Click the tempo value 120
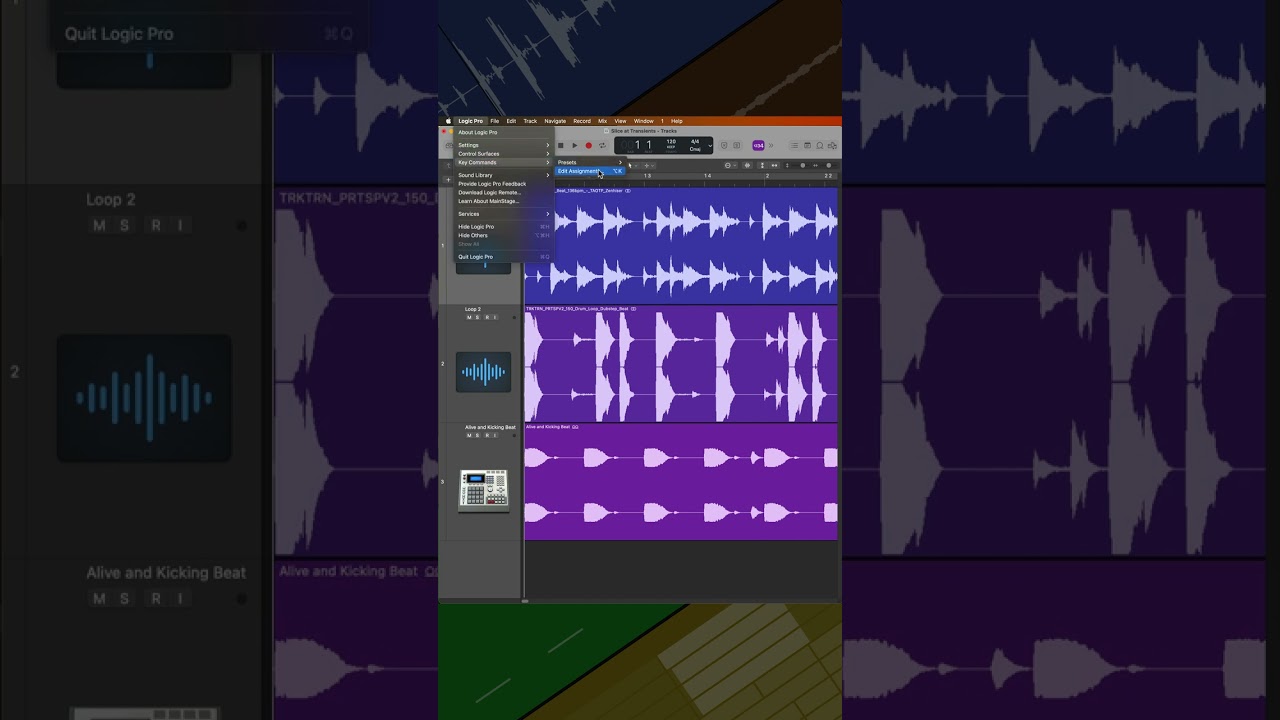The image size is (1280, 720). click(x=671, y=142)
